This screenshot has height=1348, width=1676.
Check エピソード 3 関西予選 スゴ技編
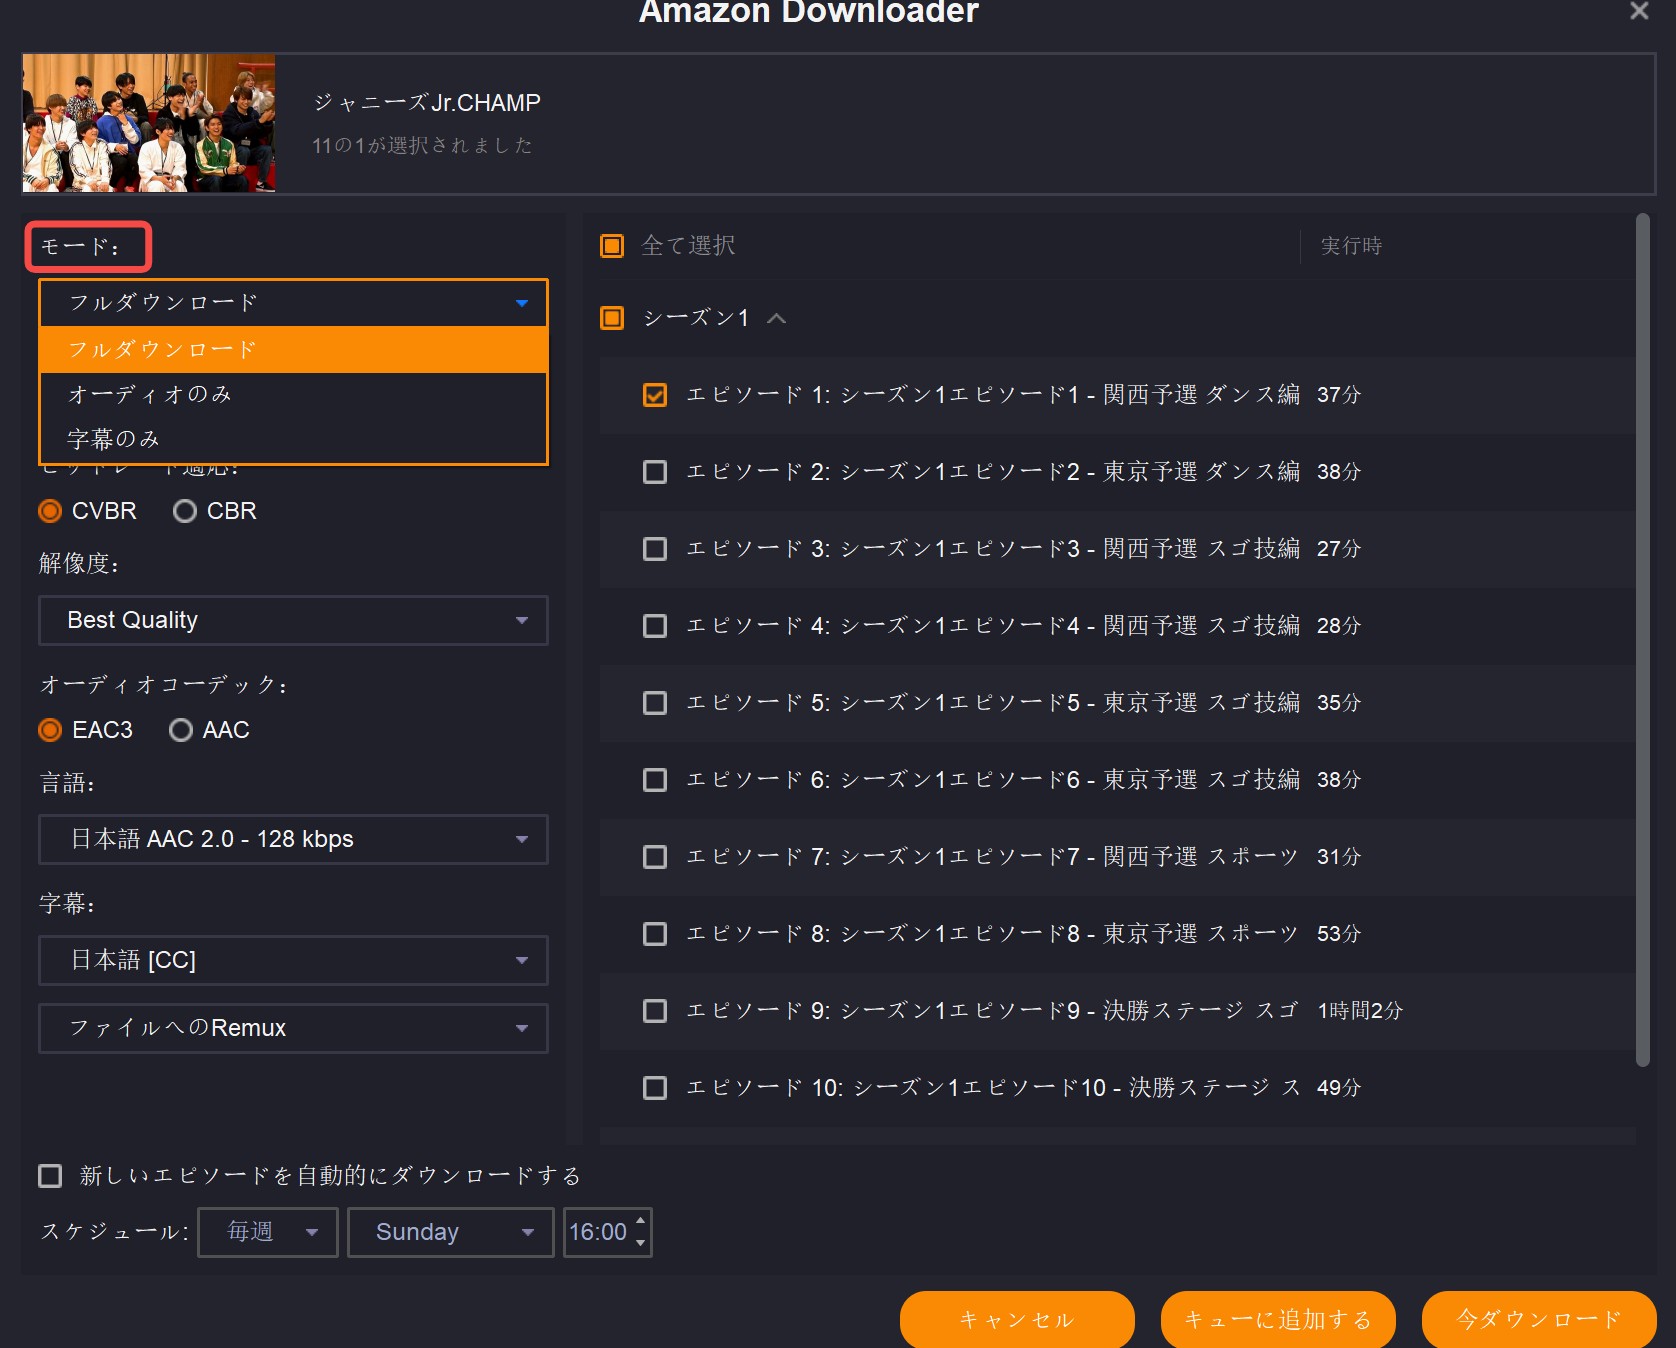pyautogui.click(x=655, y=549)
